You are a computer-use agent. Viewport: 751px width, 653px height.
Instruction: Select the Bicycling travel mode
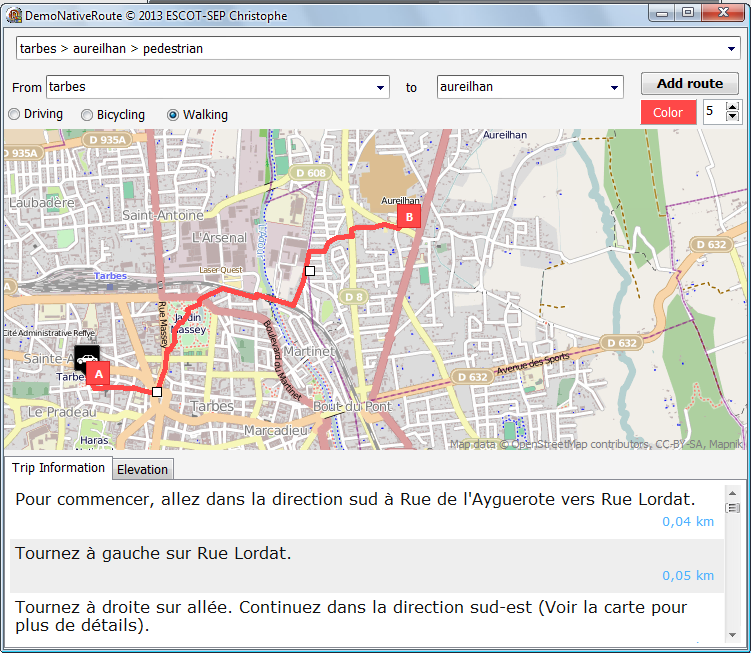(x=87, y=115)
